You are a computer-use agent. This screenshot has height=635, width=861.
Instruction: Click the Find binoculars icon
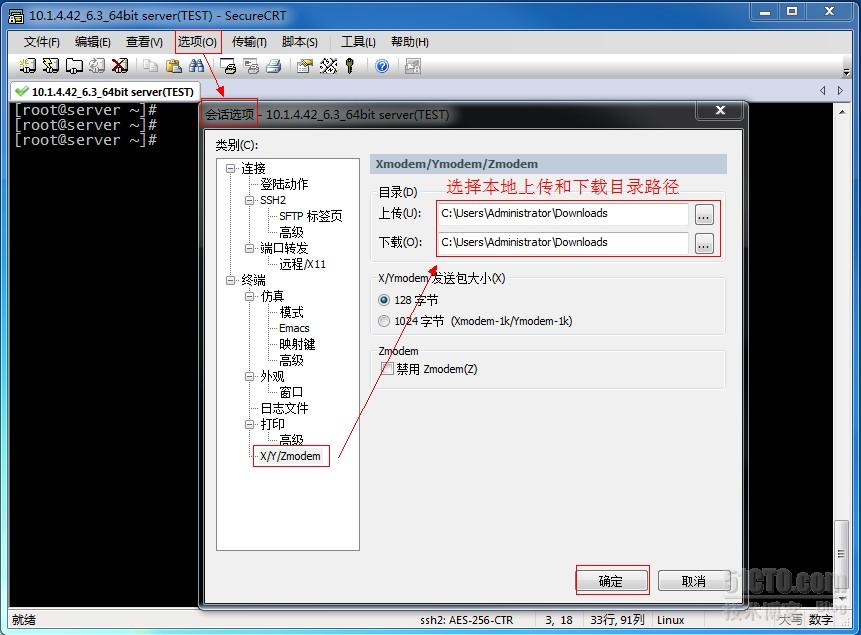coord(196,66)
